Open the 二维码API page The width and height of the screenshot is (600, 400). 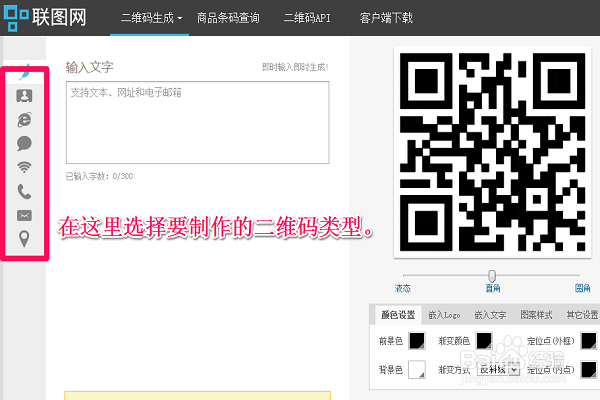click(x=307, y=18)
